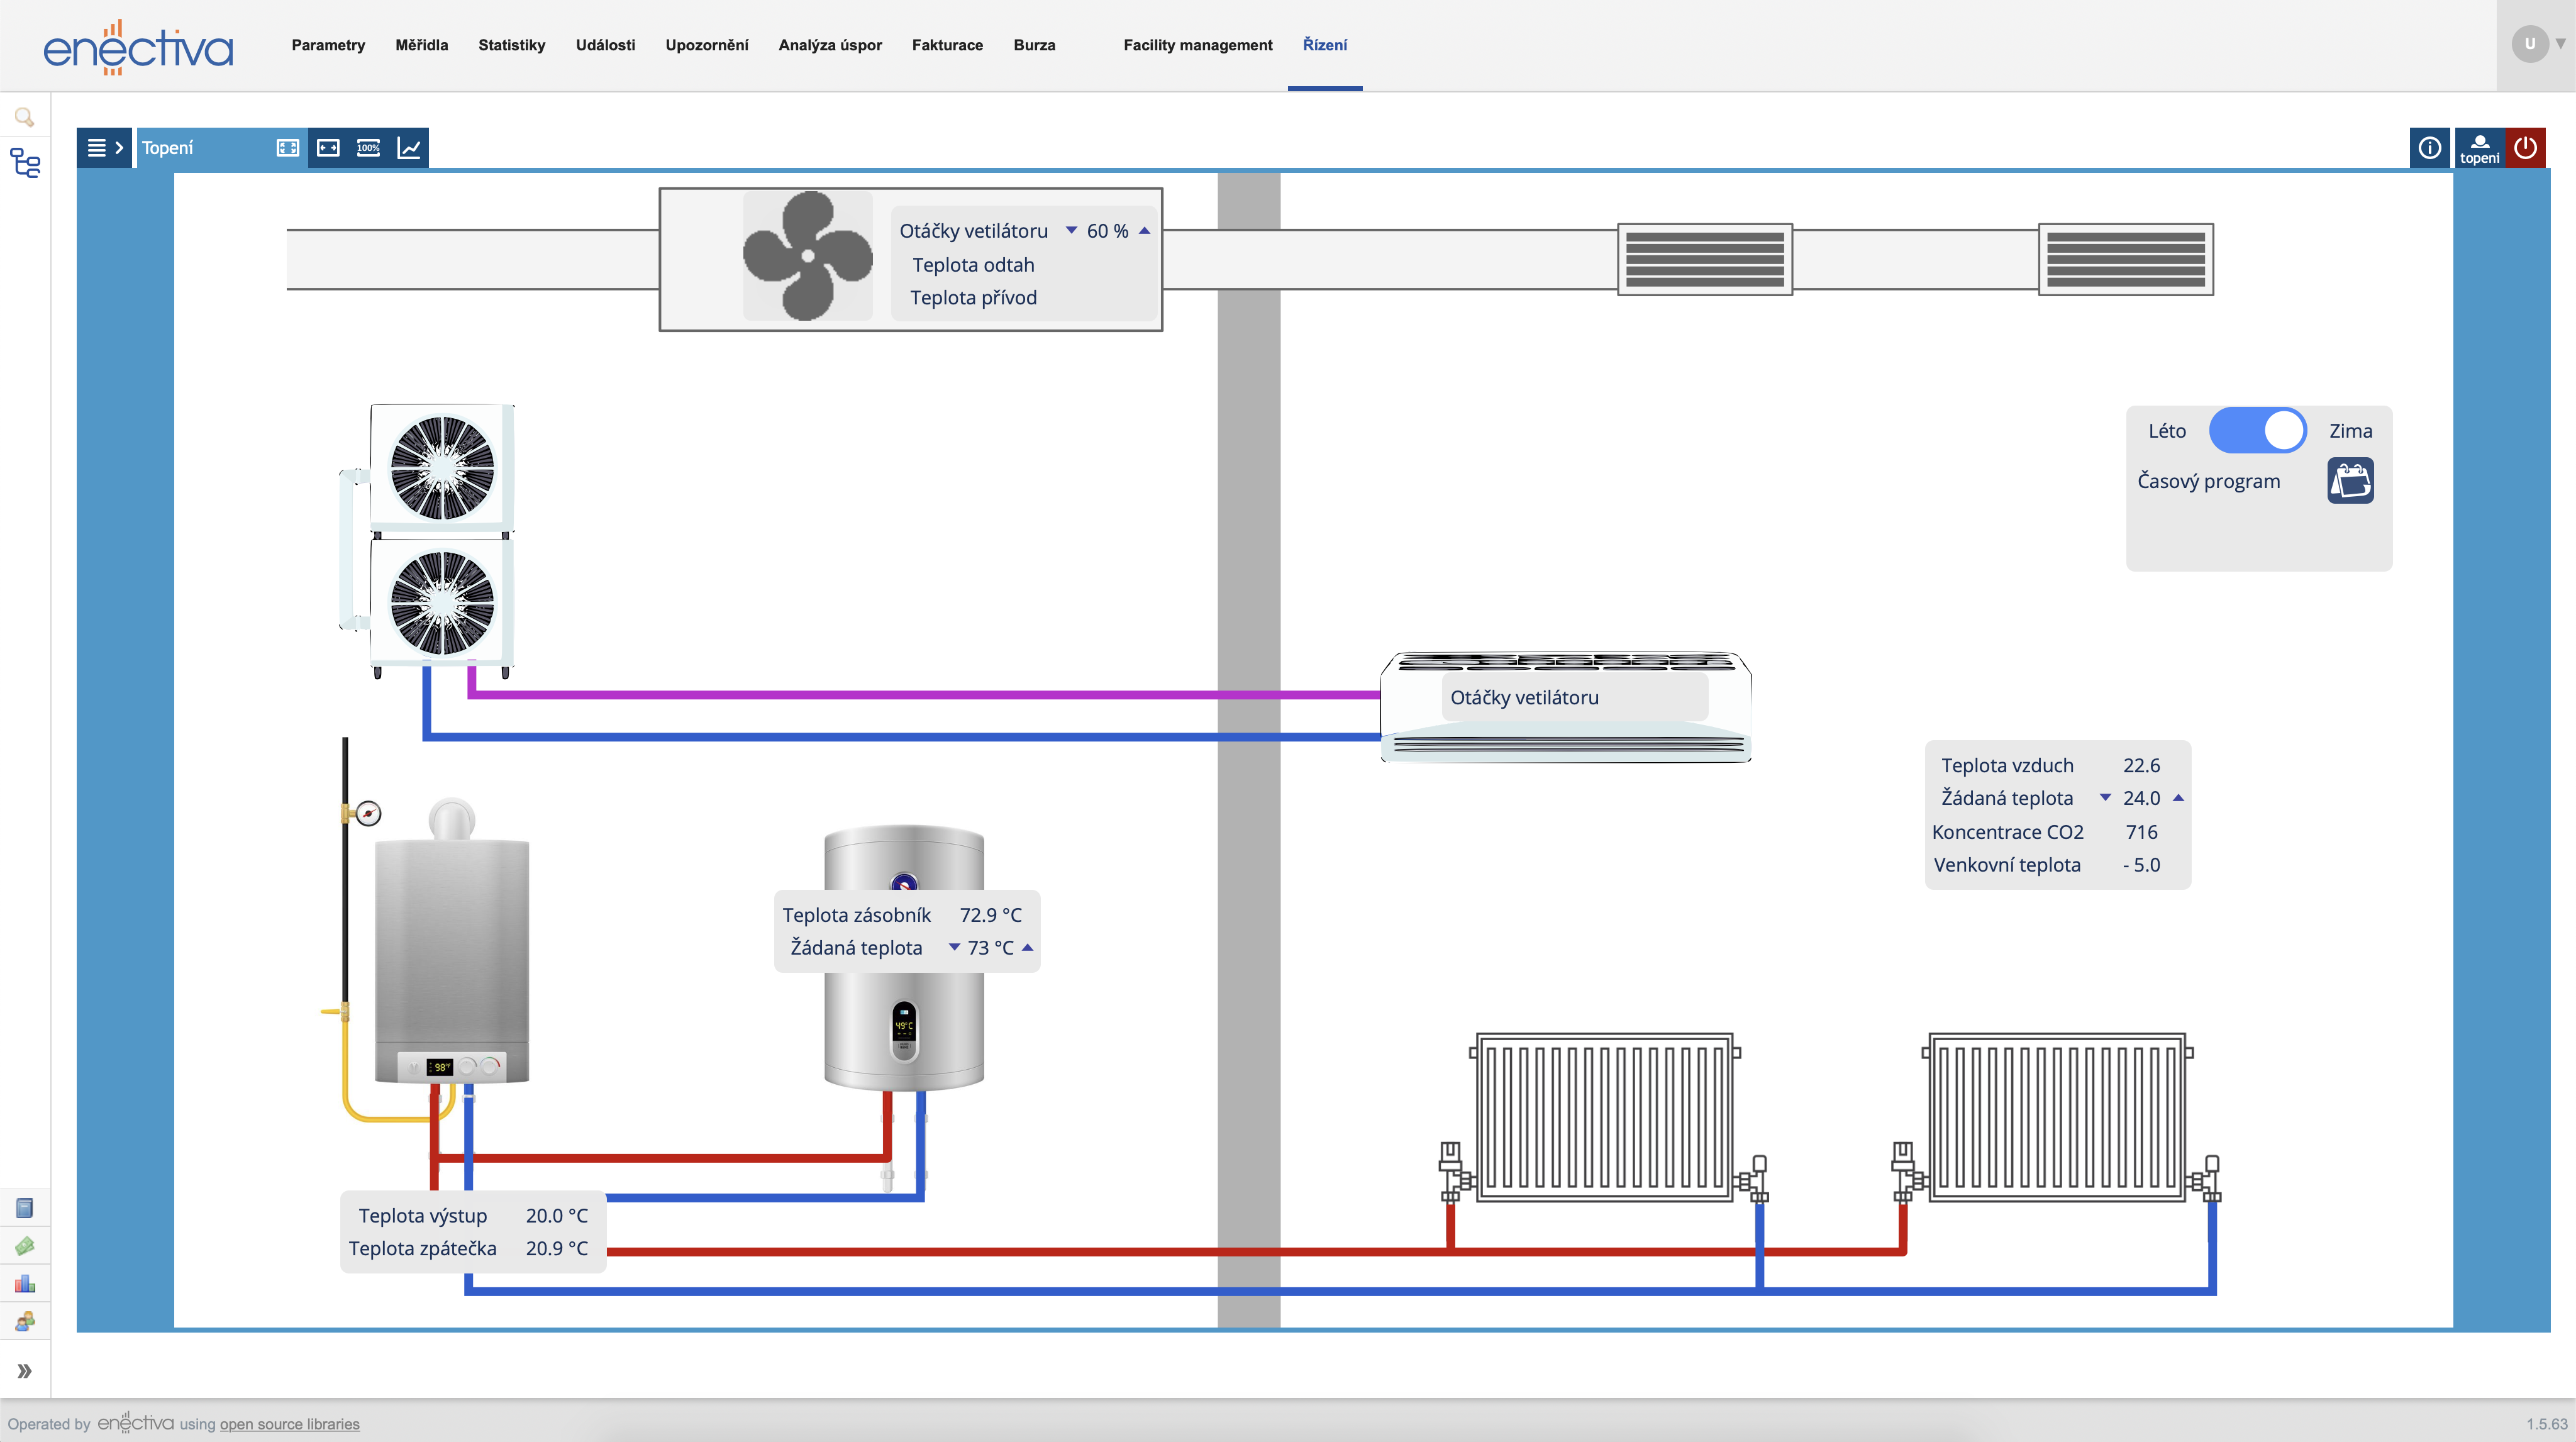Click the info icon at top right
2576x1442 pixels.
click(x=2429, y=148)
